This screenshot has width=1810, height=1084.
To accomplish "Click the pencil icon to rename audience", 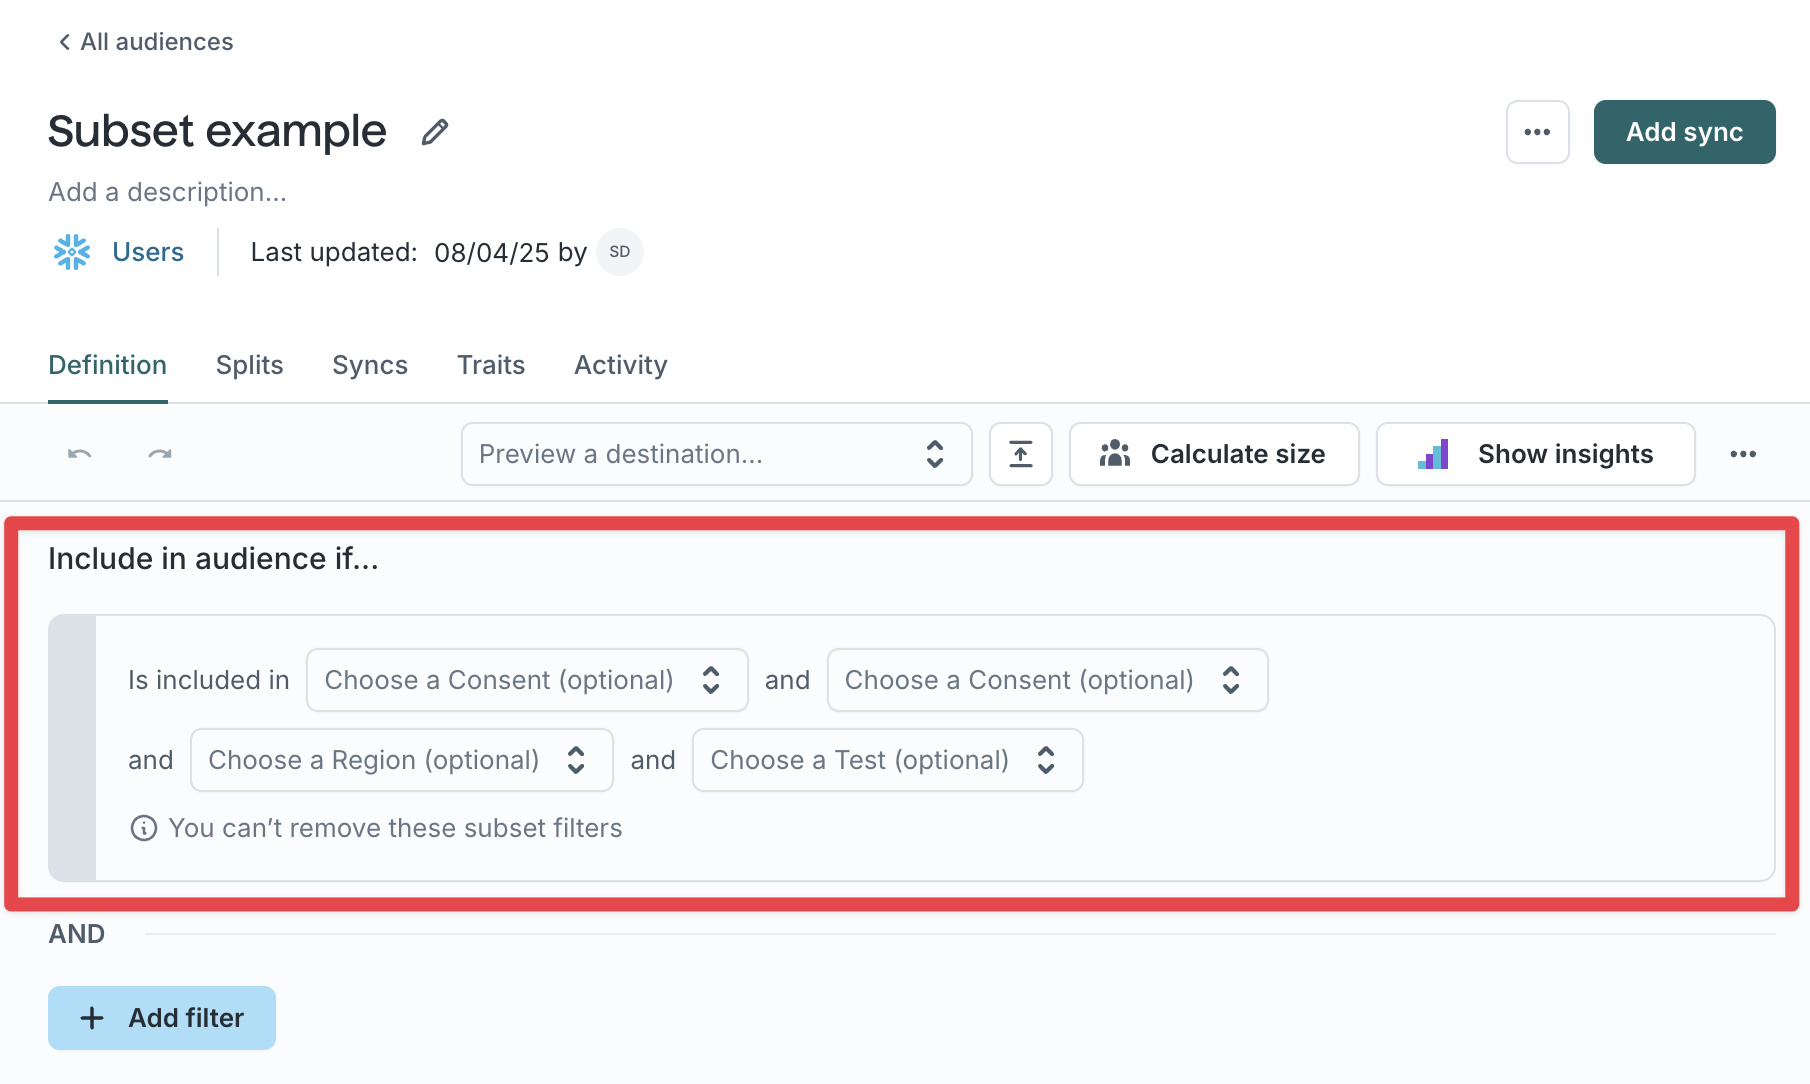I will [434, 132].
